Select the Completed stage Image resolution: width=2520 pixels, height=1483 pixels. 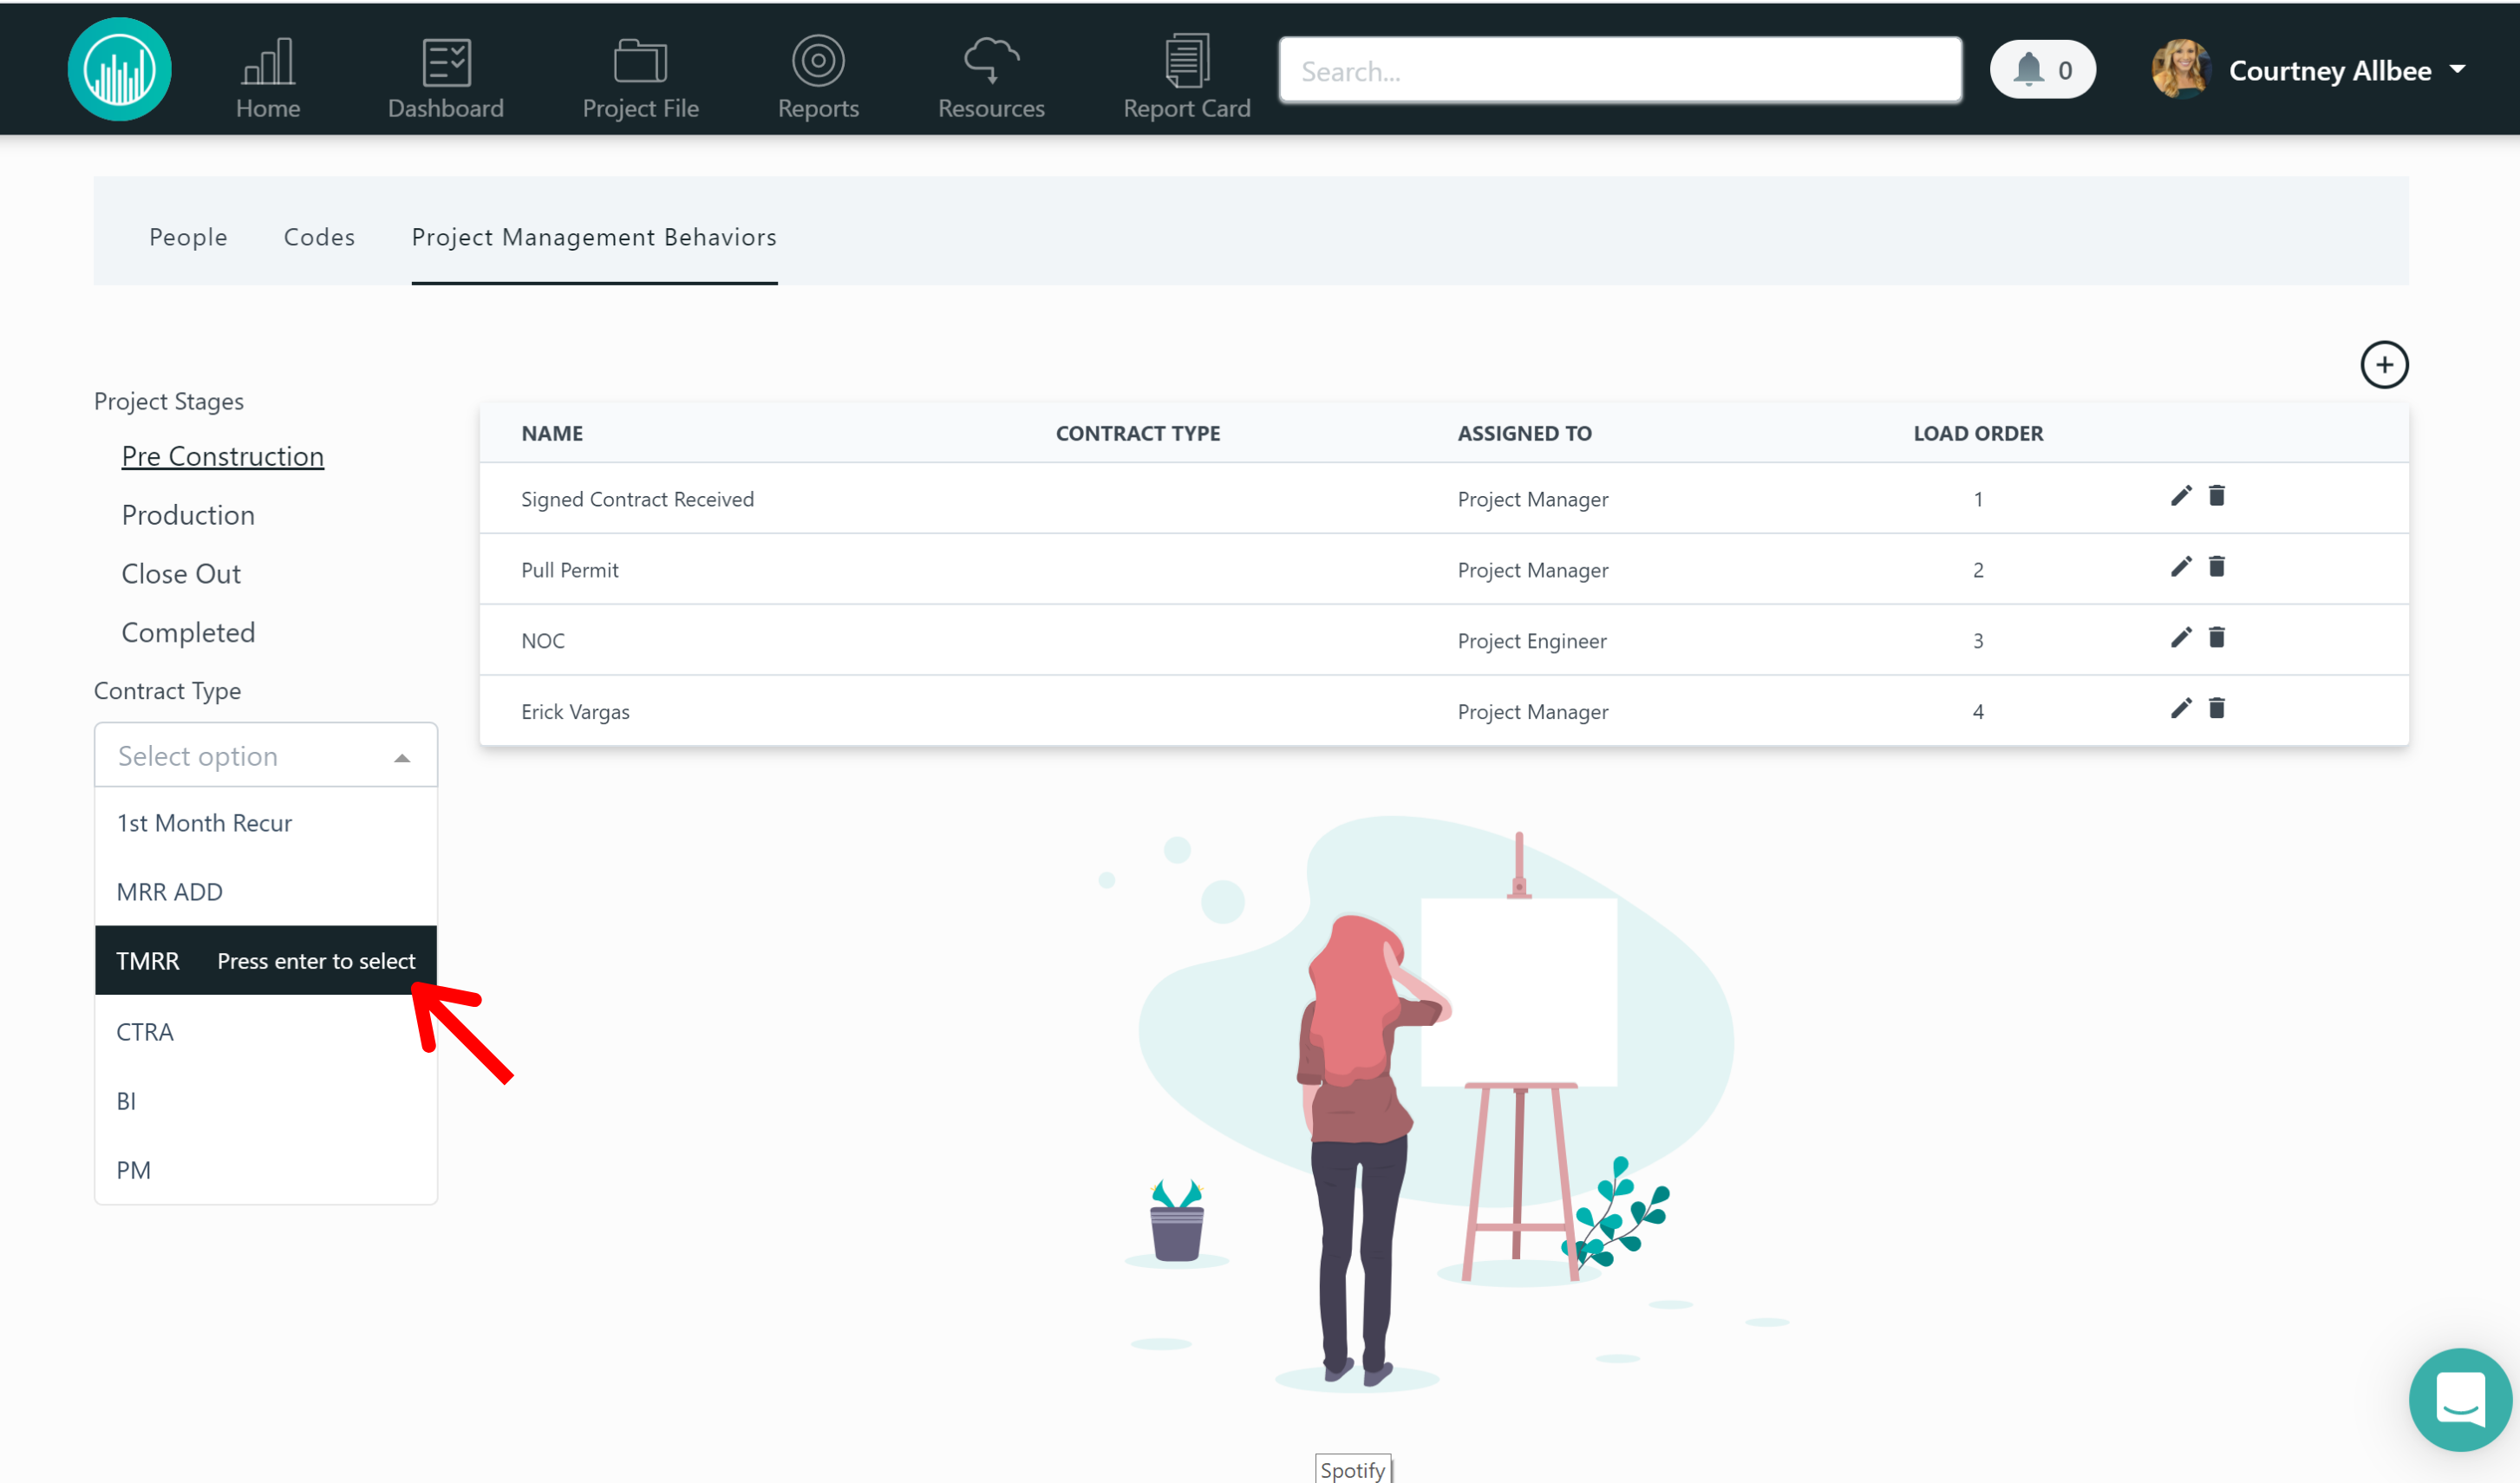(x=188, y=633)
